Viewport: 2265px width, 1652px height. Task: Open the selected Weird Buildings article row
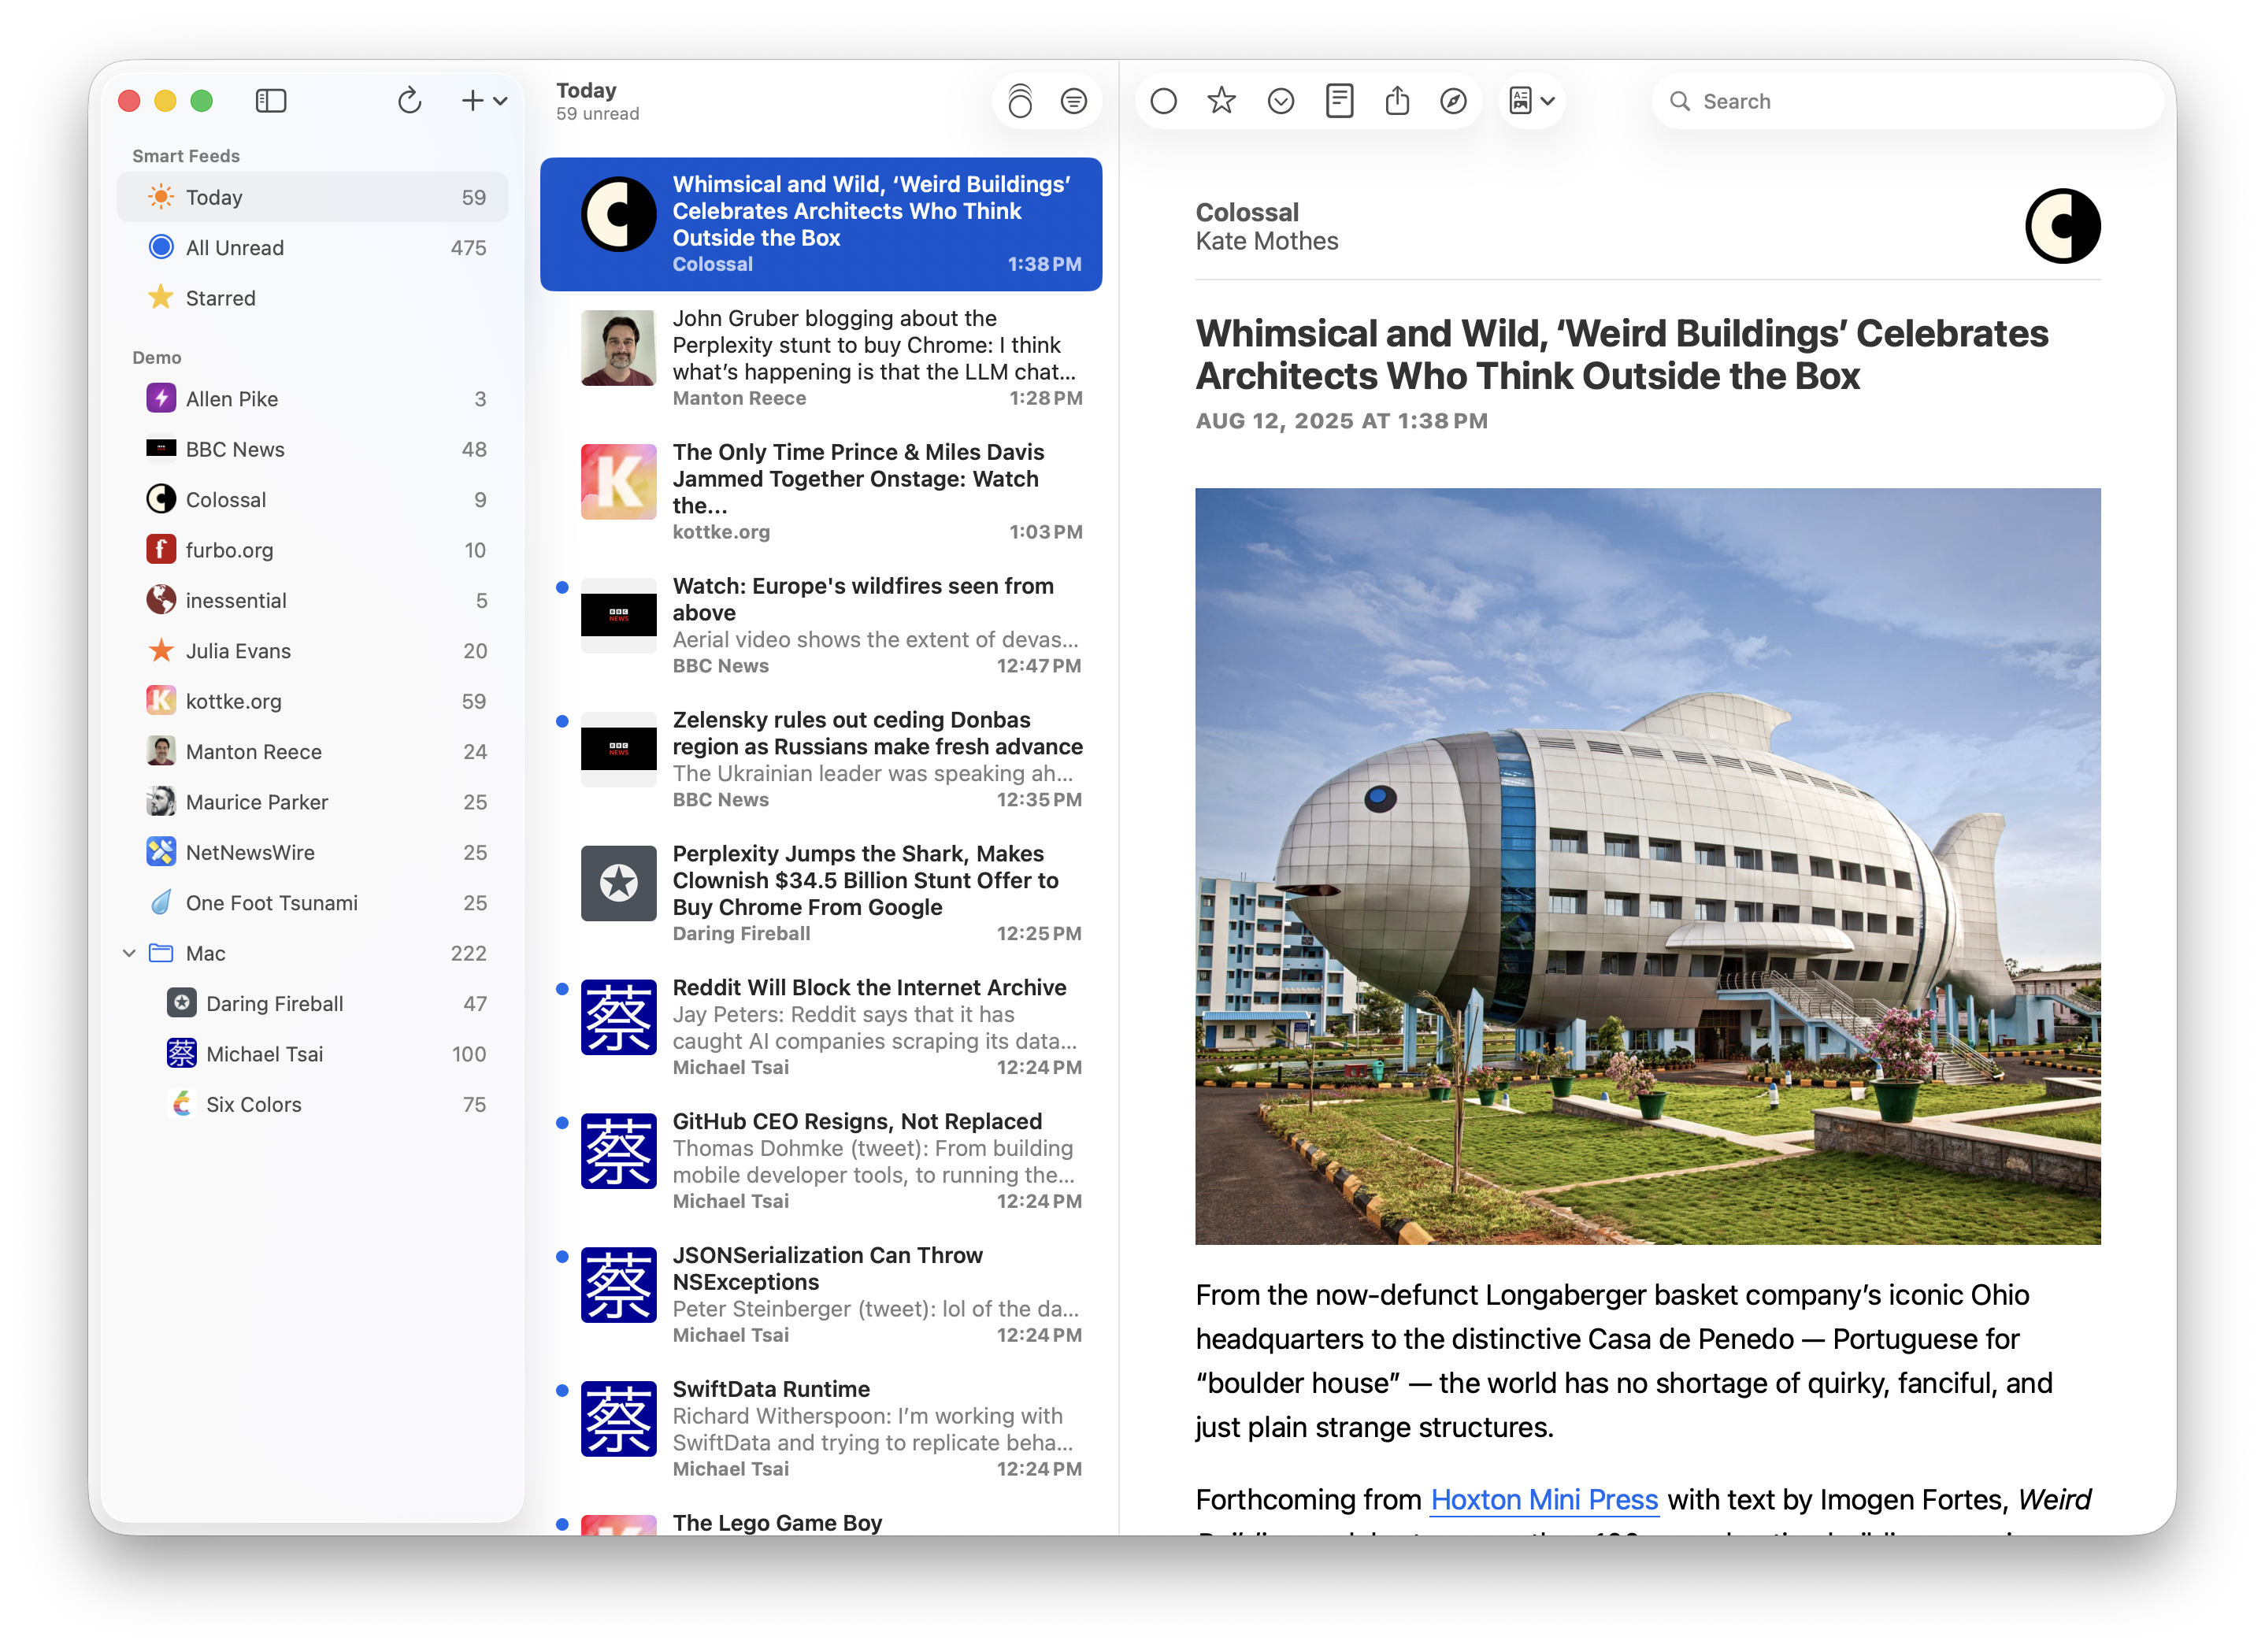[x=821, y=224]
